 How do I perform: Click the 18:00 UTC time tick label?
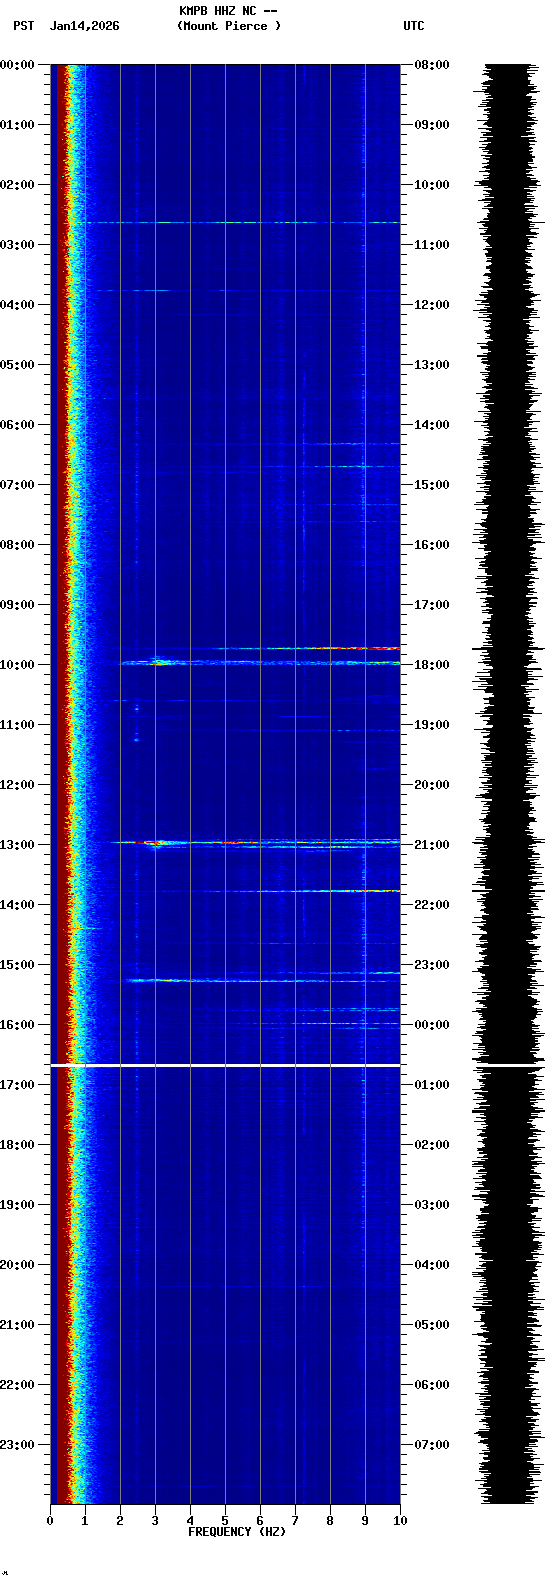432,665
